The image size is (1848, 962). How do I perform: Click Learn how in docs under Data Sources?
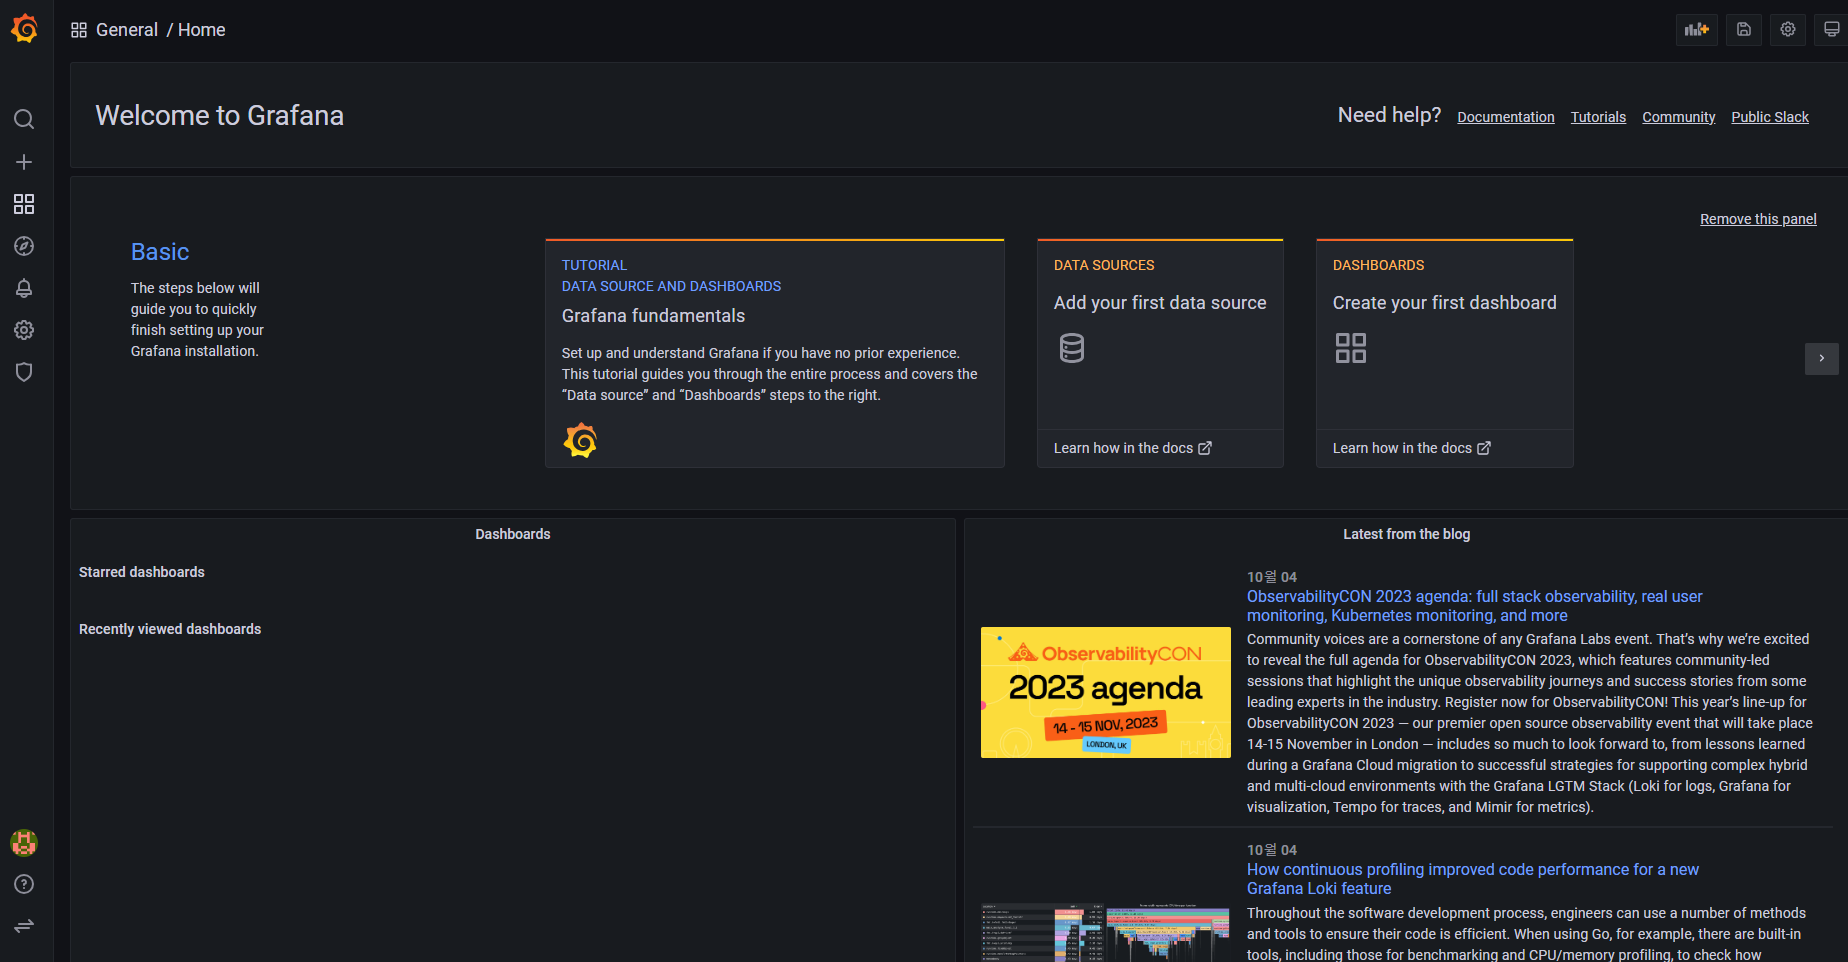(1133, 448)
